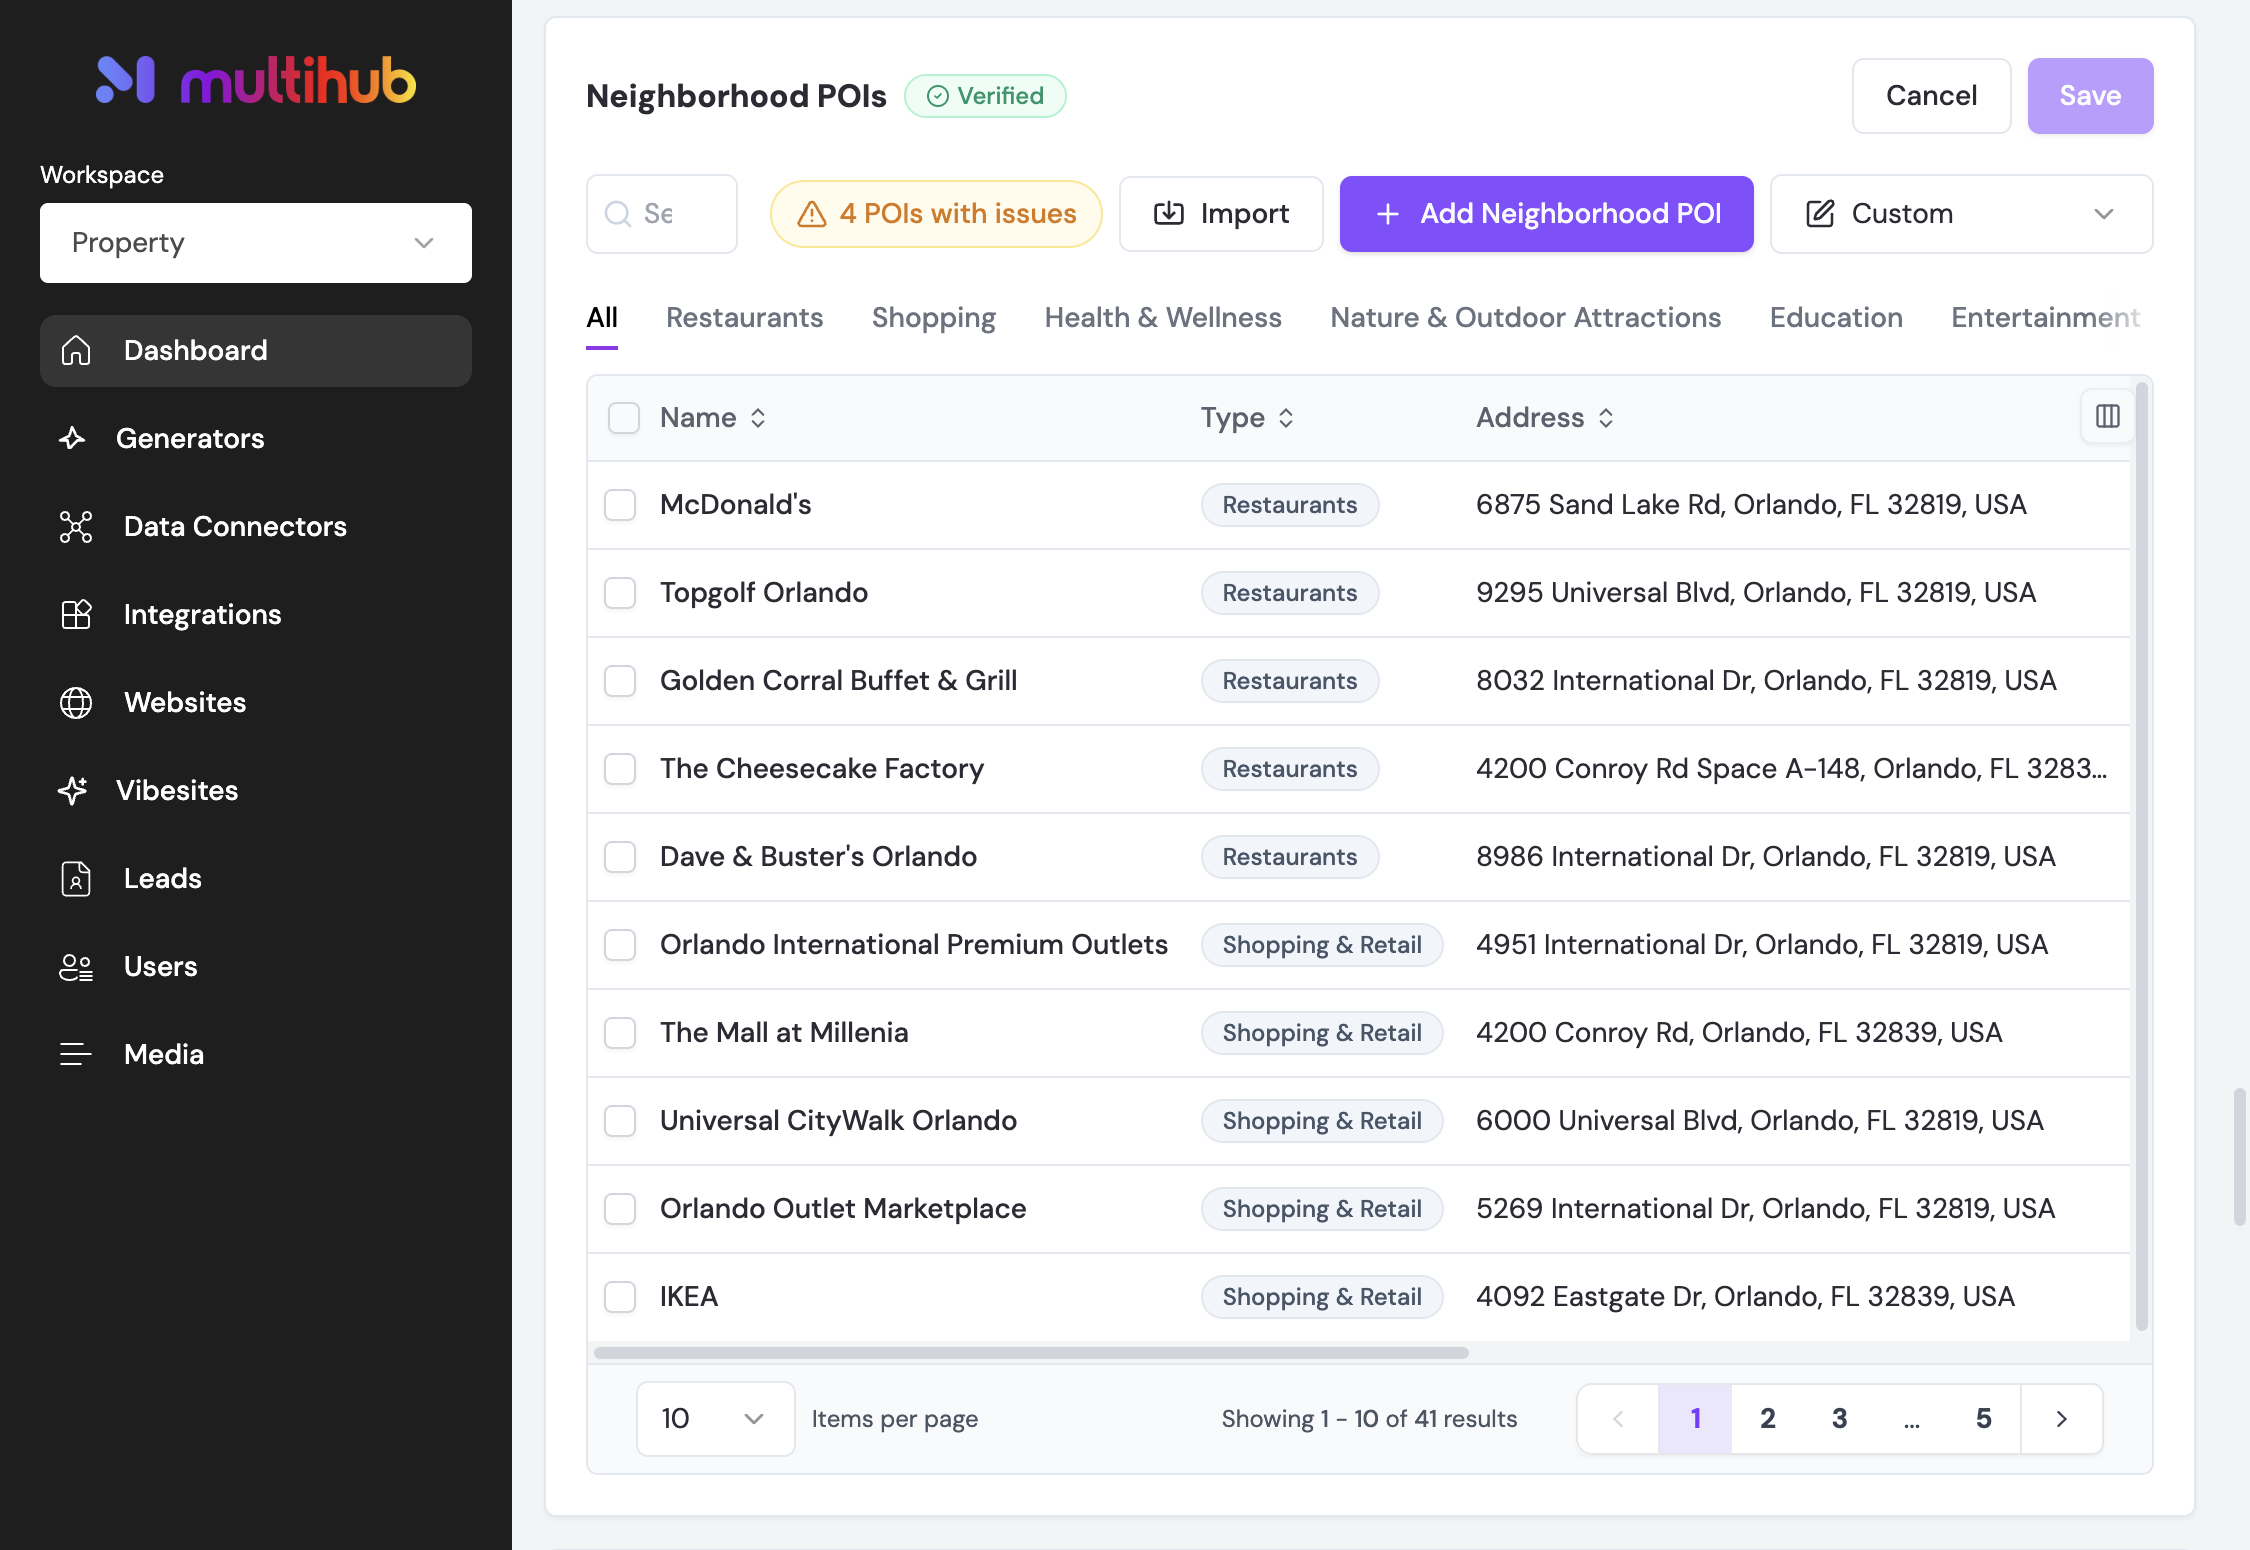Screen dimensions: 2250x1550
Task: Click the Users people icon
Action: coord(76,966)
